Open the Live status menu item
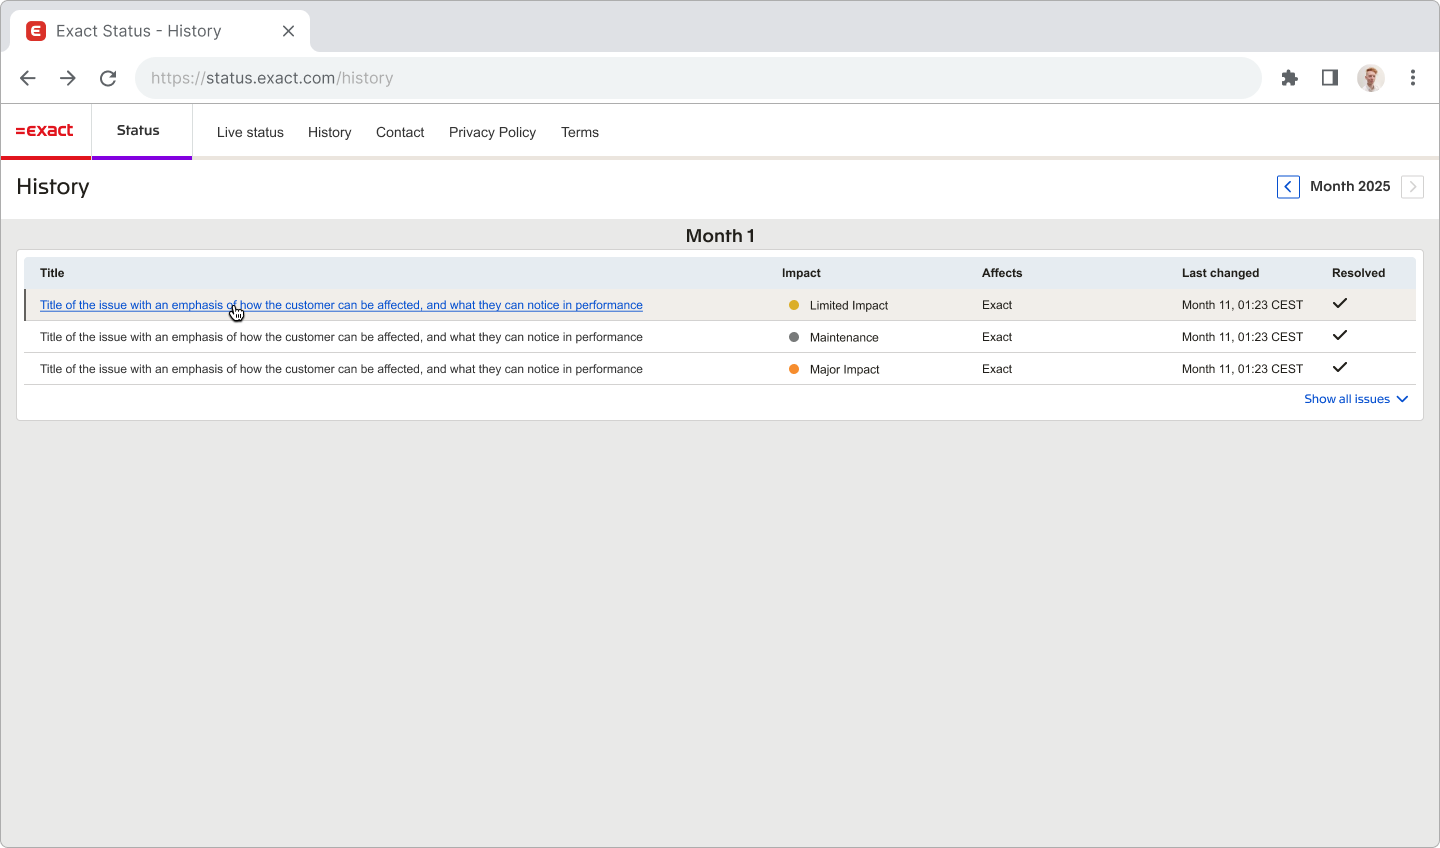This screenshot has width=1440, height=848. (250, 132)
